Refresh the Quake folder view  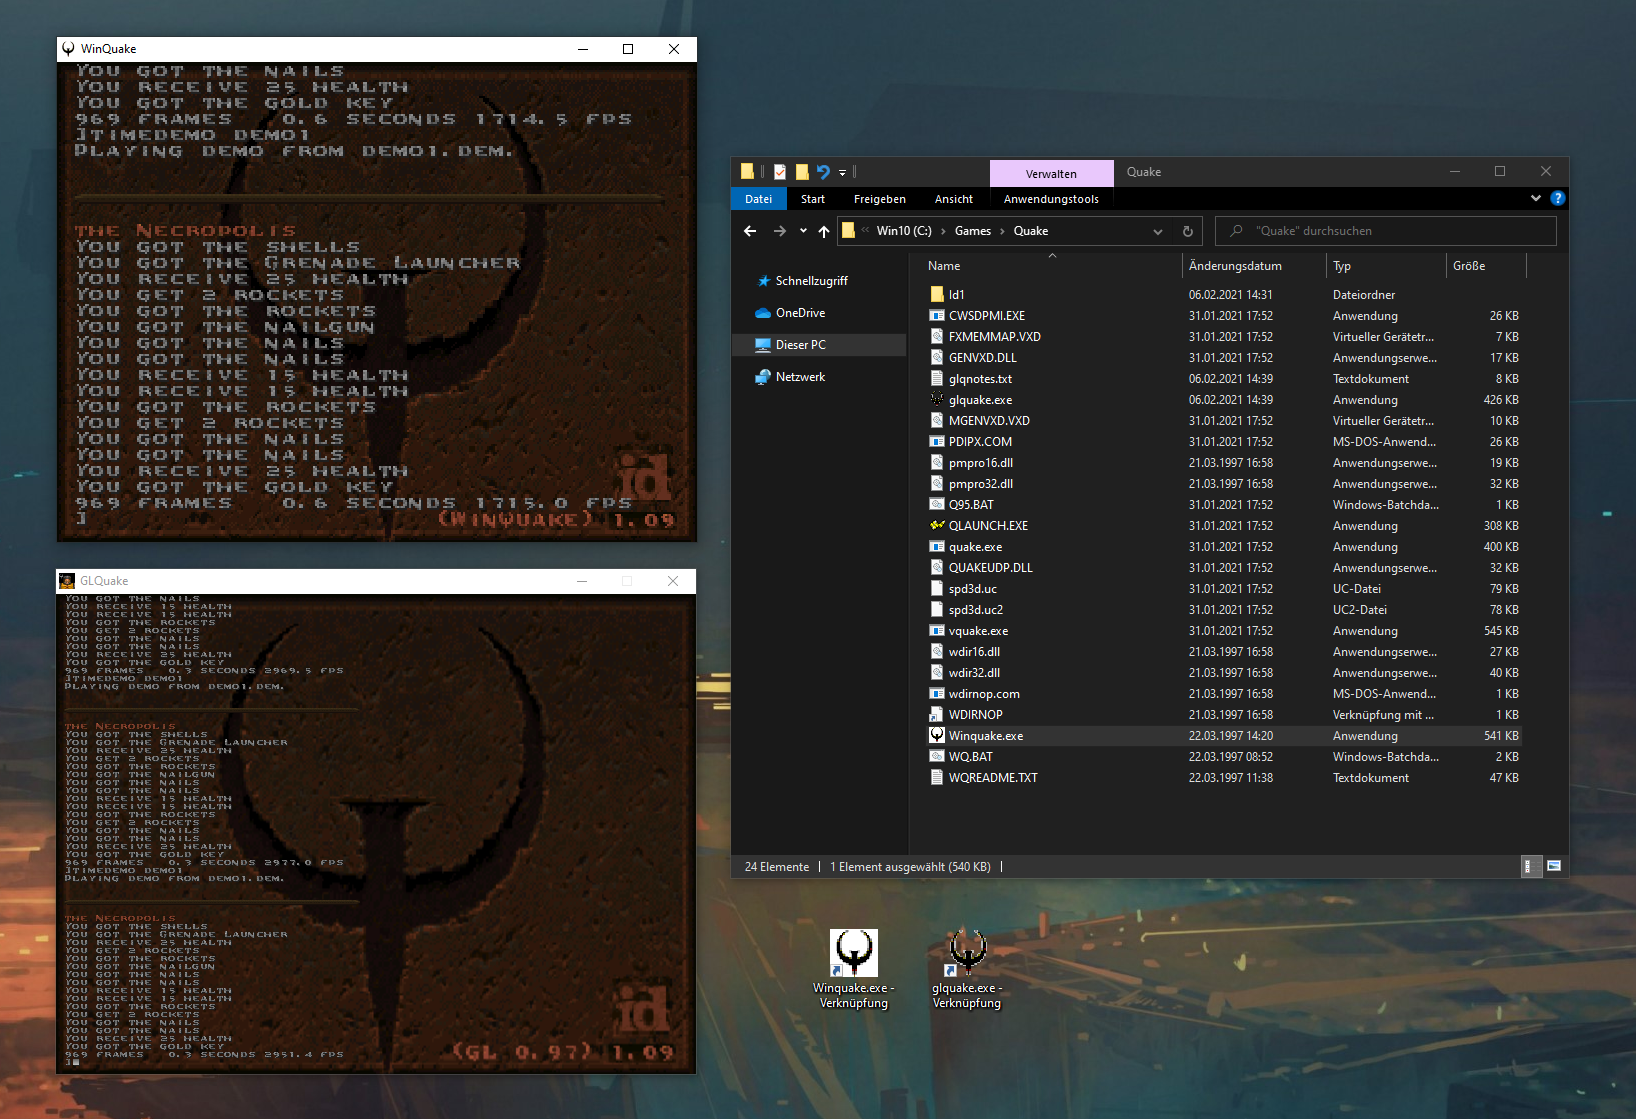(x=1188, y=231)
